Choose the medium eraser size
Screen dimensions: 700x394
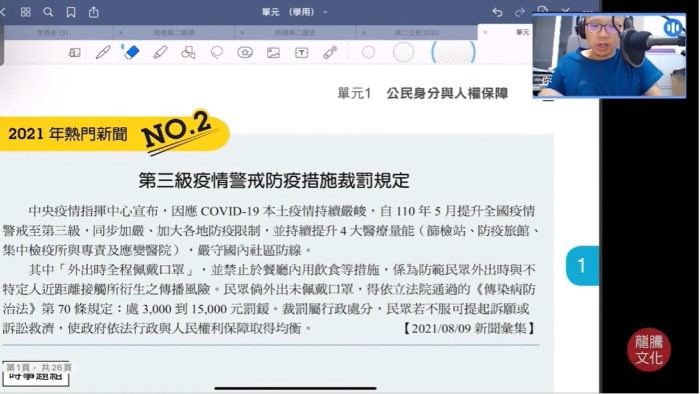tap(403, 52)
